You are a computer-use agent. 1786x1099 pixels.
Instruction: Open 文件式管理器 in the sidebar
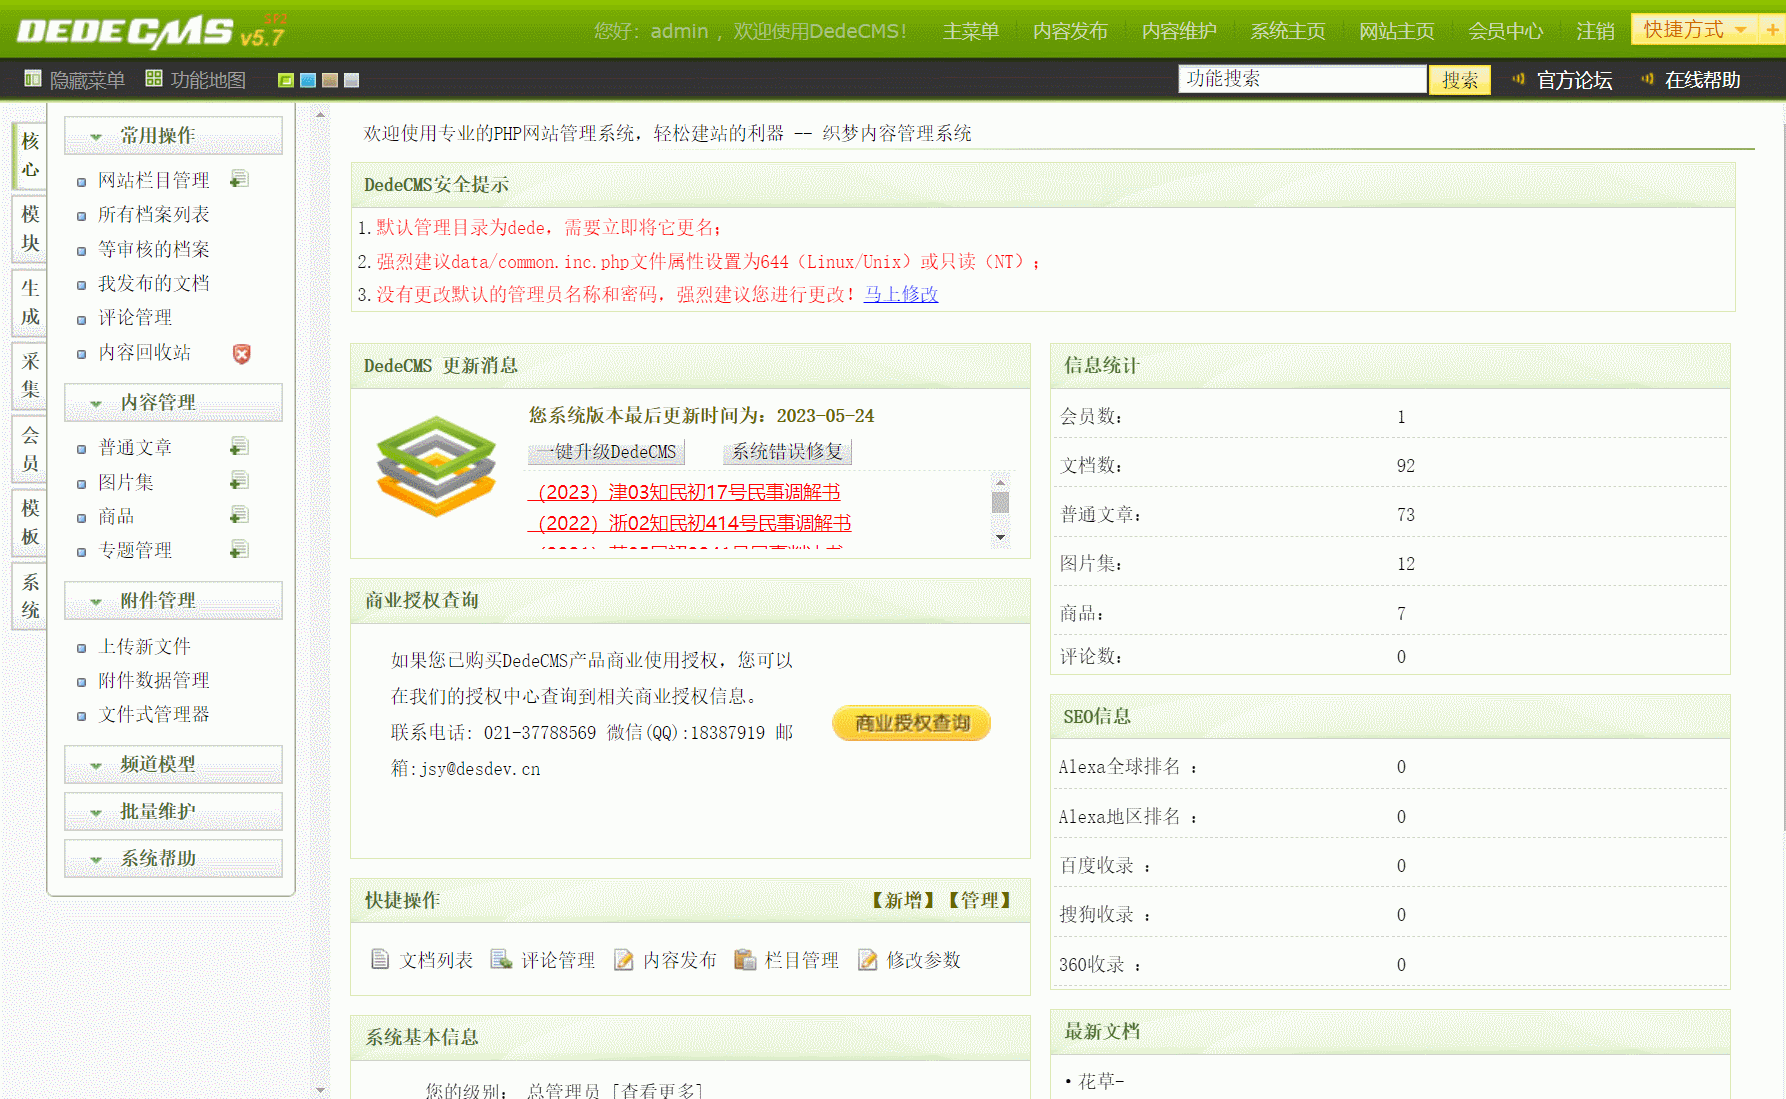154,714
